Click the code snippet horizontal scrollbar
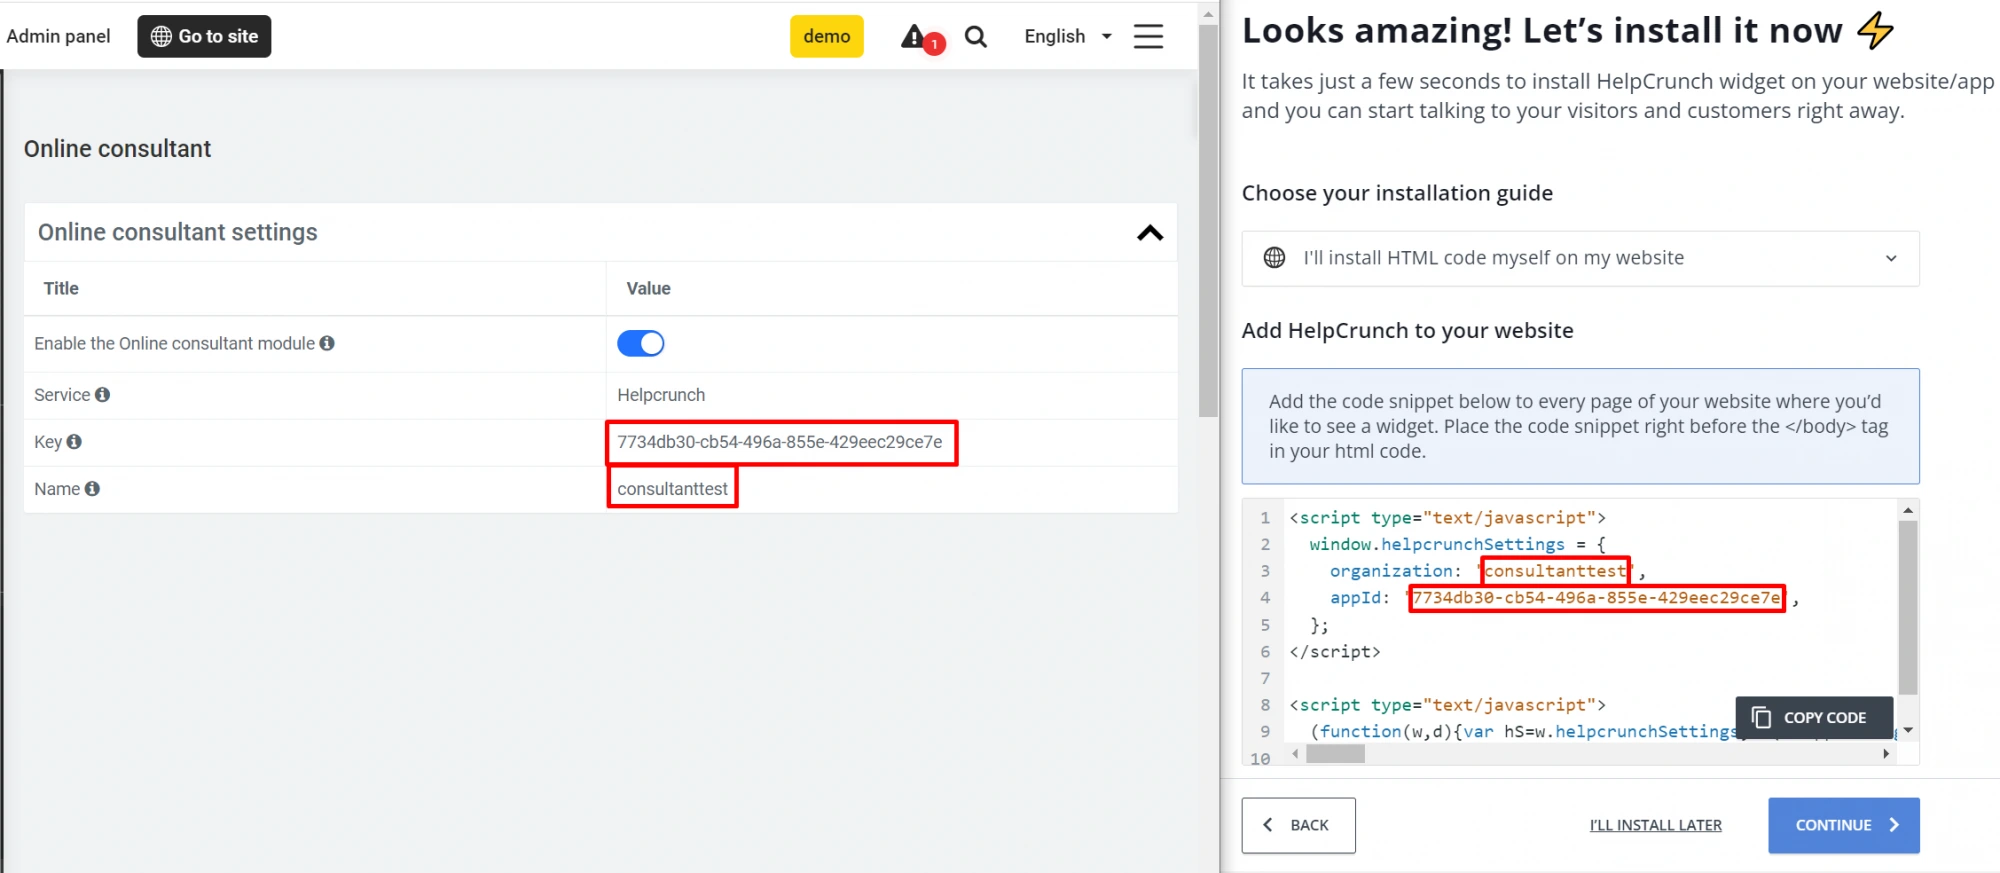The image size is (2000, 873). 1335,754
